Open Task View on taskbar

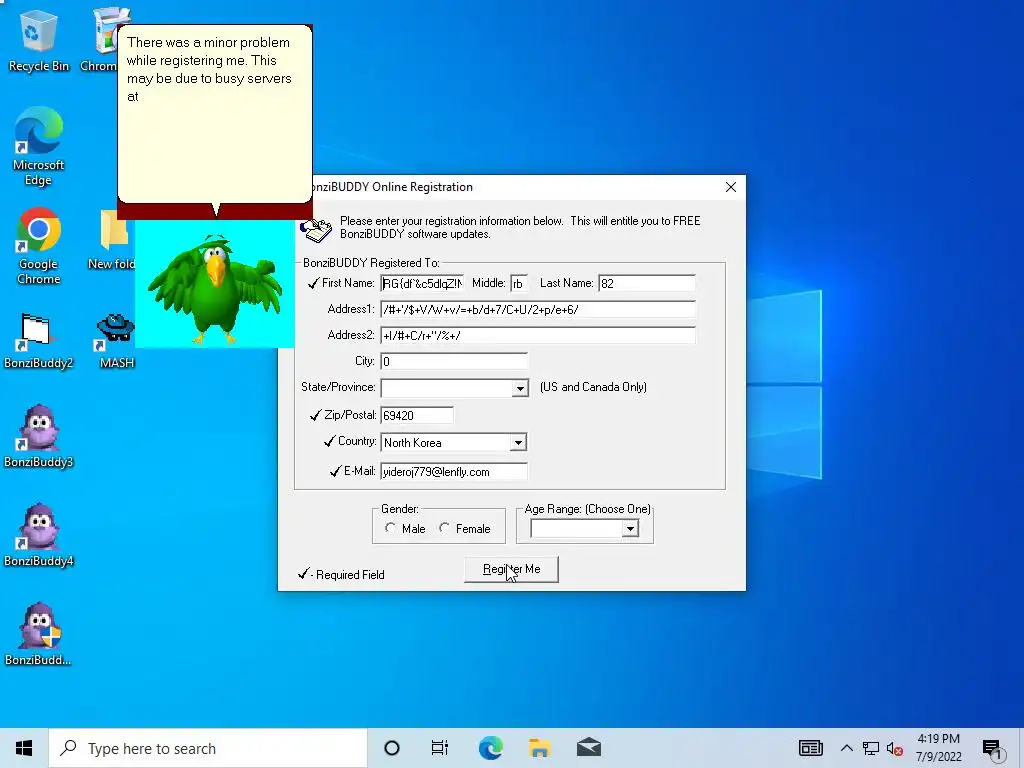[x=440, y=748]
